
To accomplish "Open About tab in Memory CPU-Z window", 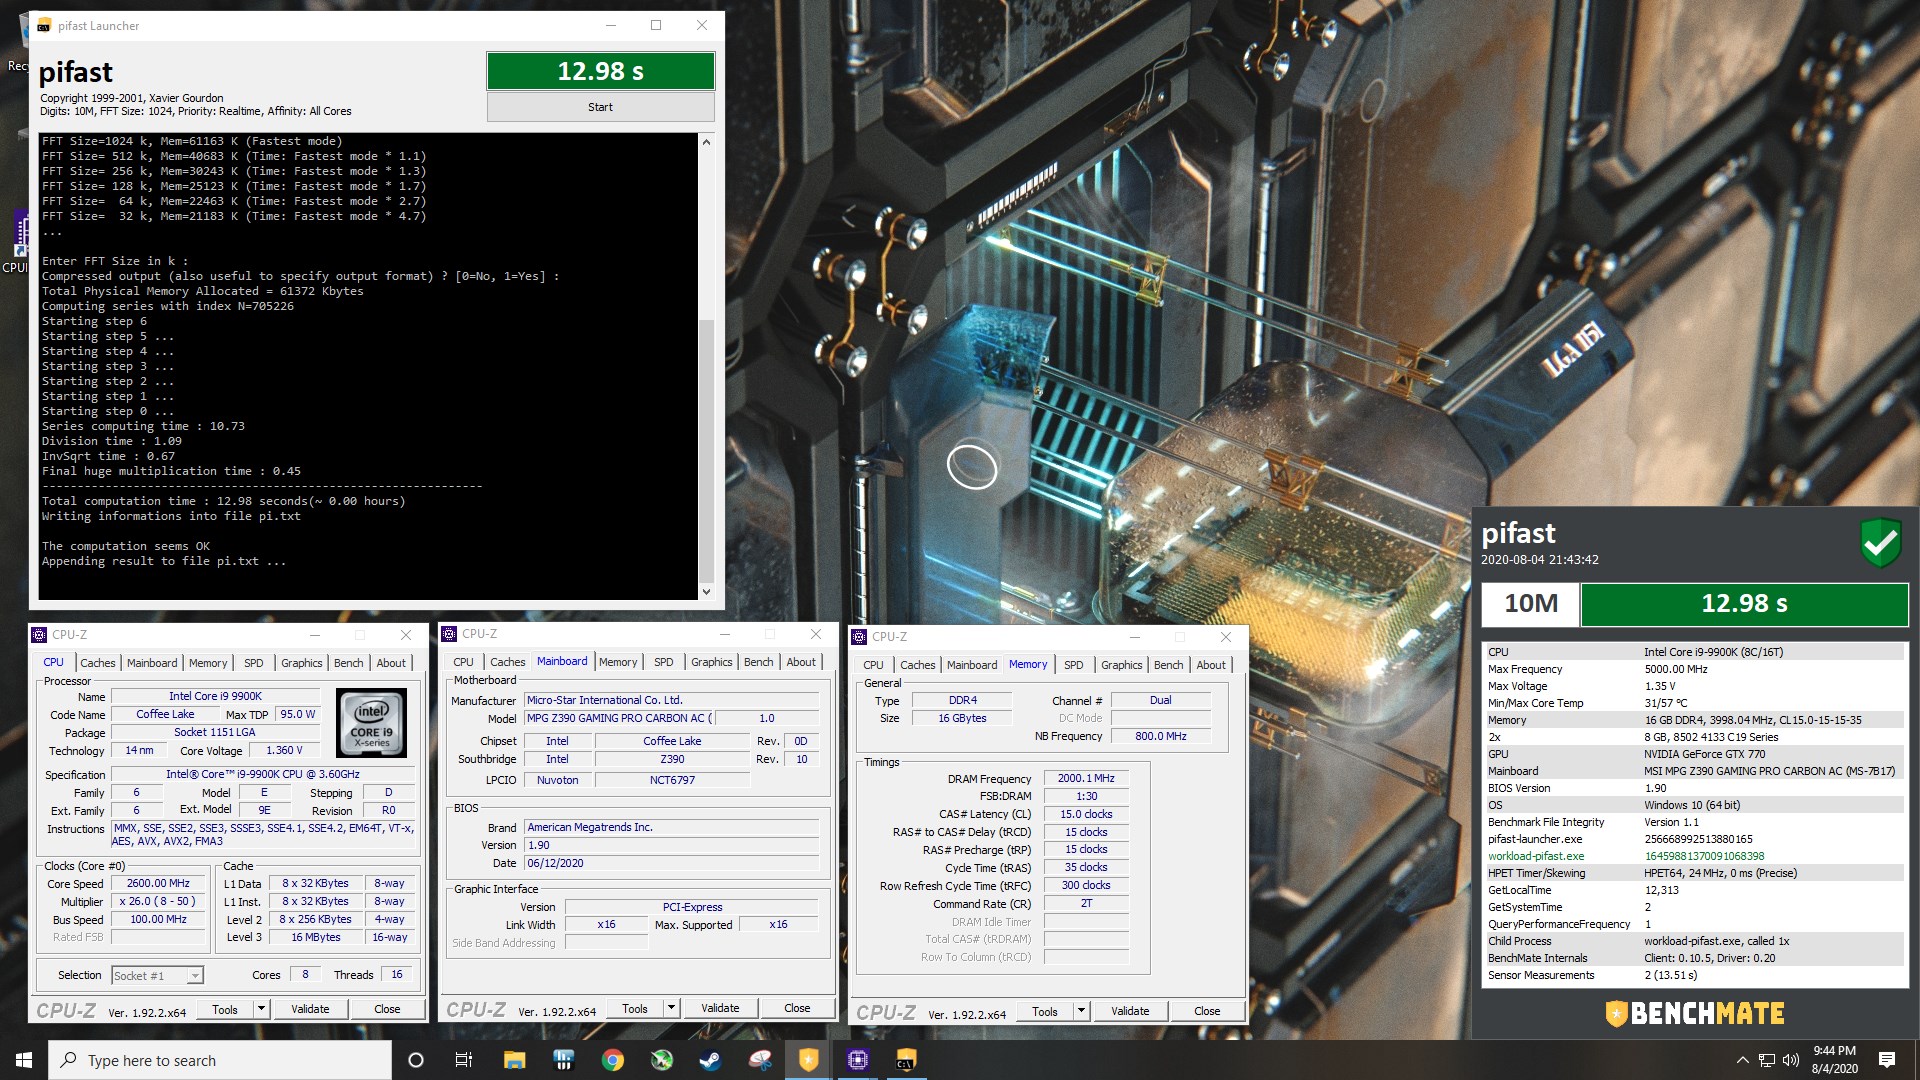I will tap(1211, 665).
